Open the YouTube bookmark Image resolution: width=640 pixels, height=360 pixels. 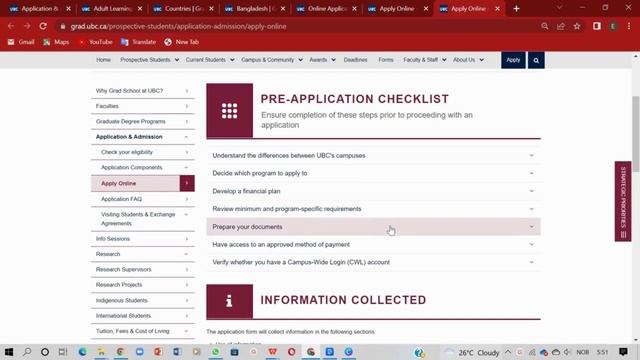pos(96,42)
